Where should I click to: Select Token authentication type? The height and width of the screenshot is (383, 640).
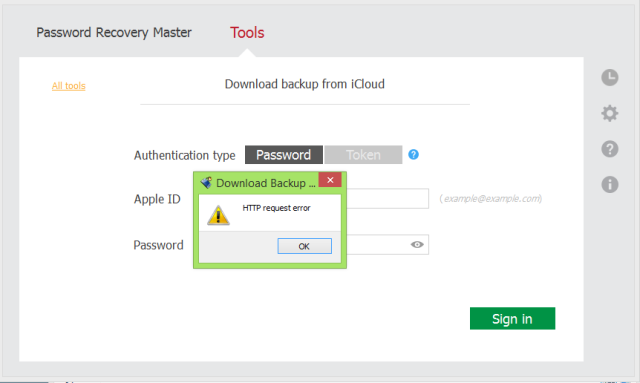click(363, 155)
